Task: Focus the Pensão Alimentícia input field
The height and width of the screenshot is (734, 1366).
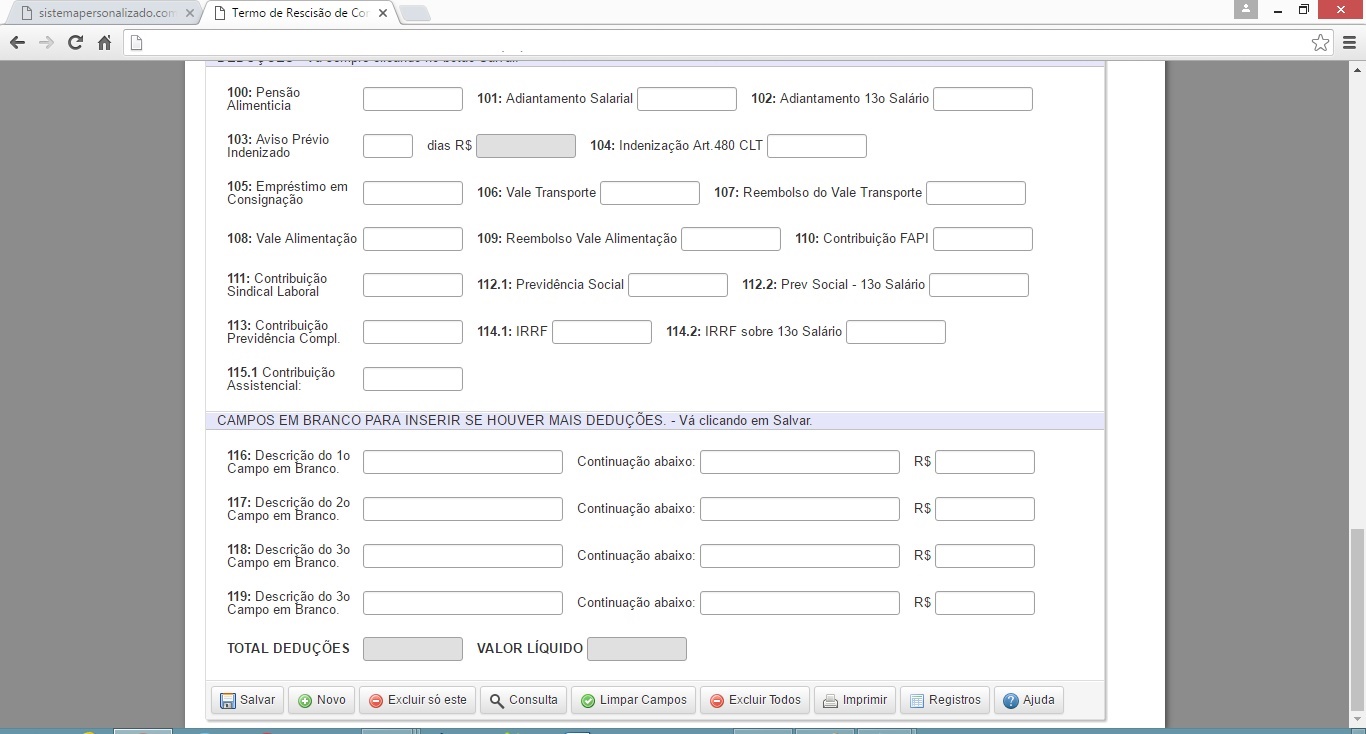Action: click(x=412, y=99)
